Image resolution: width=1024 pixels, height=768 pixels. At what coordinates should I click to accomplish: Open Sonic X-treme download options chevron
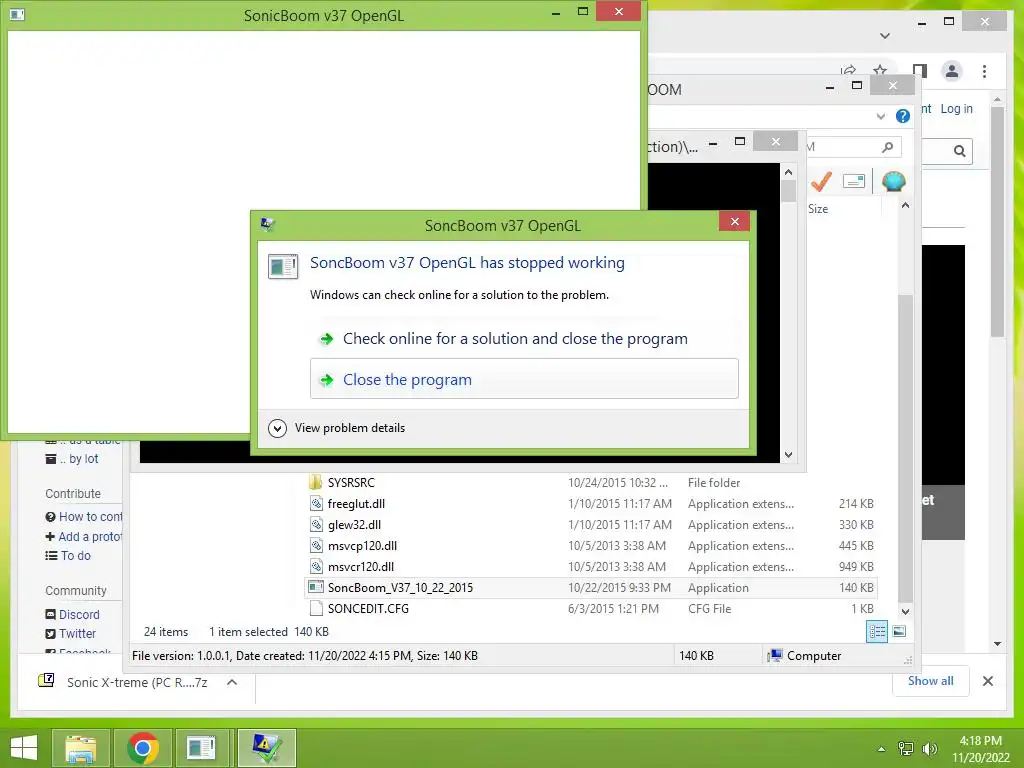232,682
